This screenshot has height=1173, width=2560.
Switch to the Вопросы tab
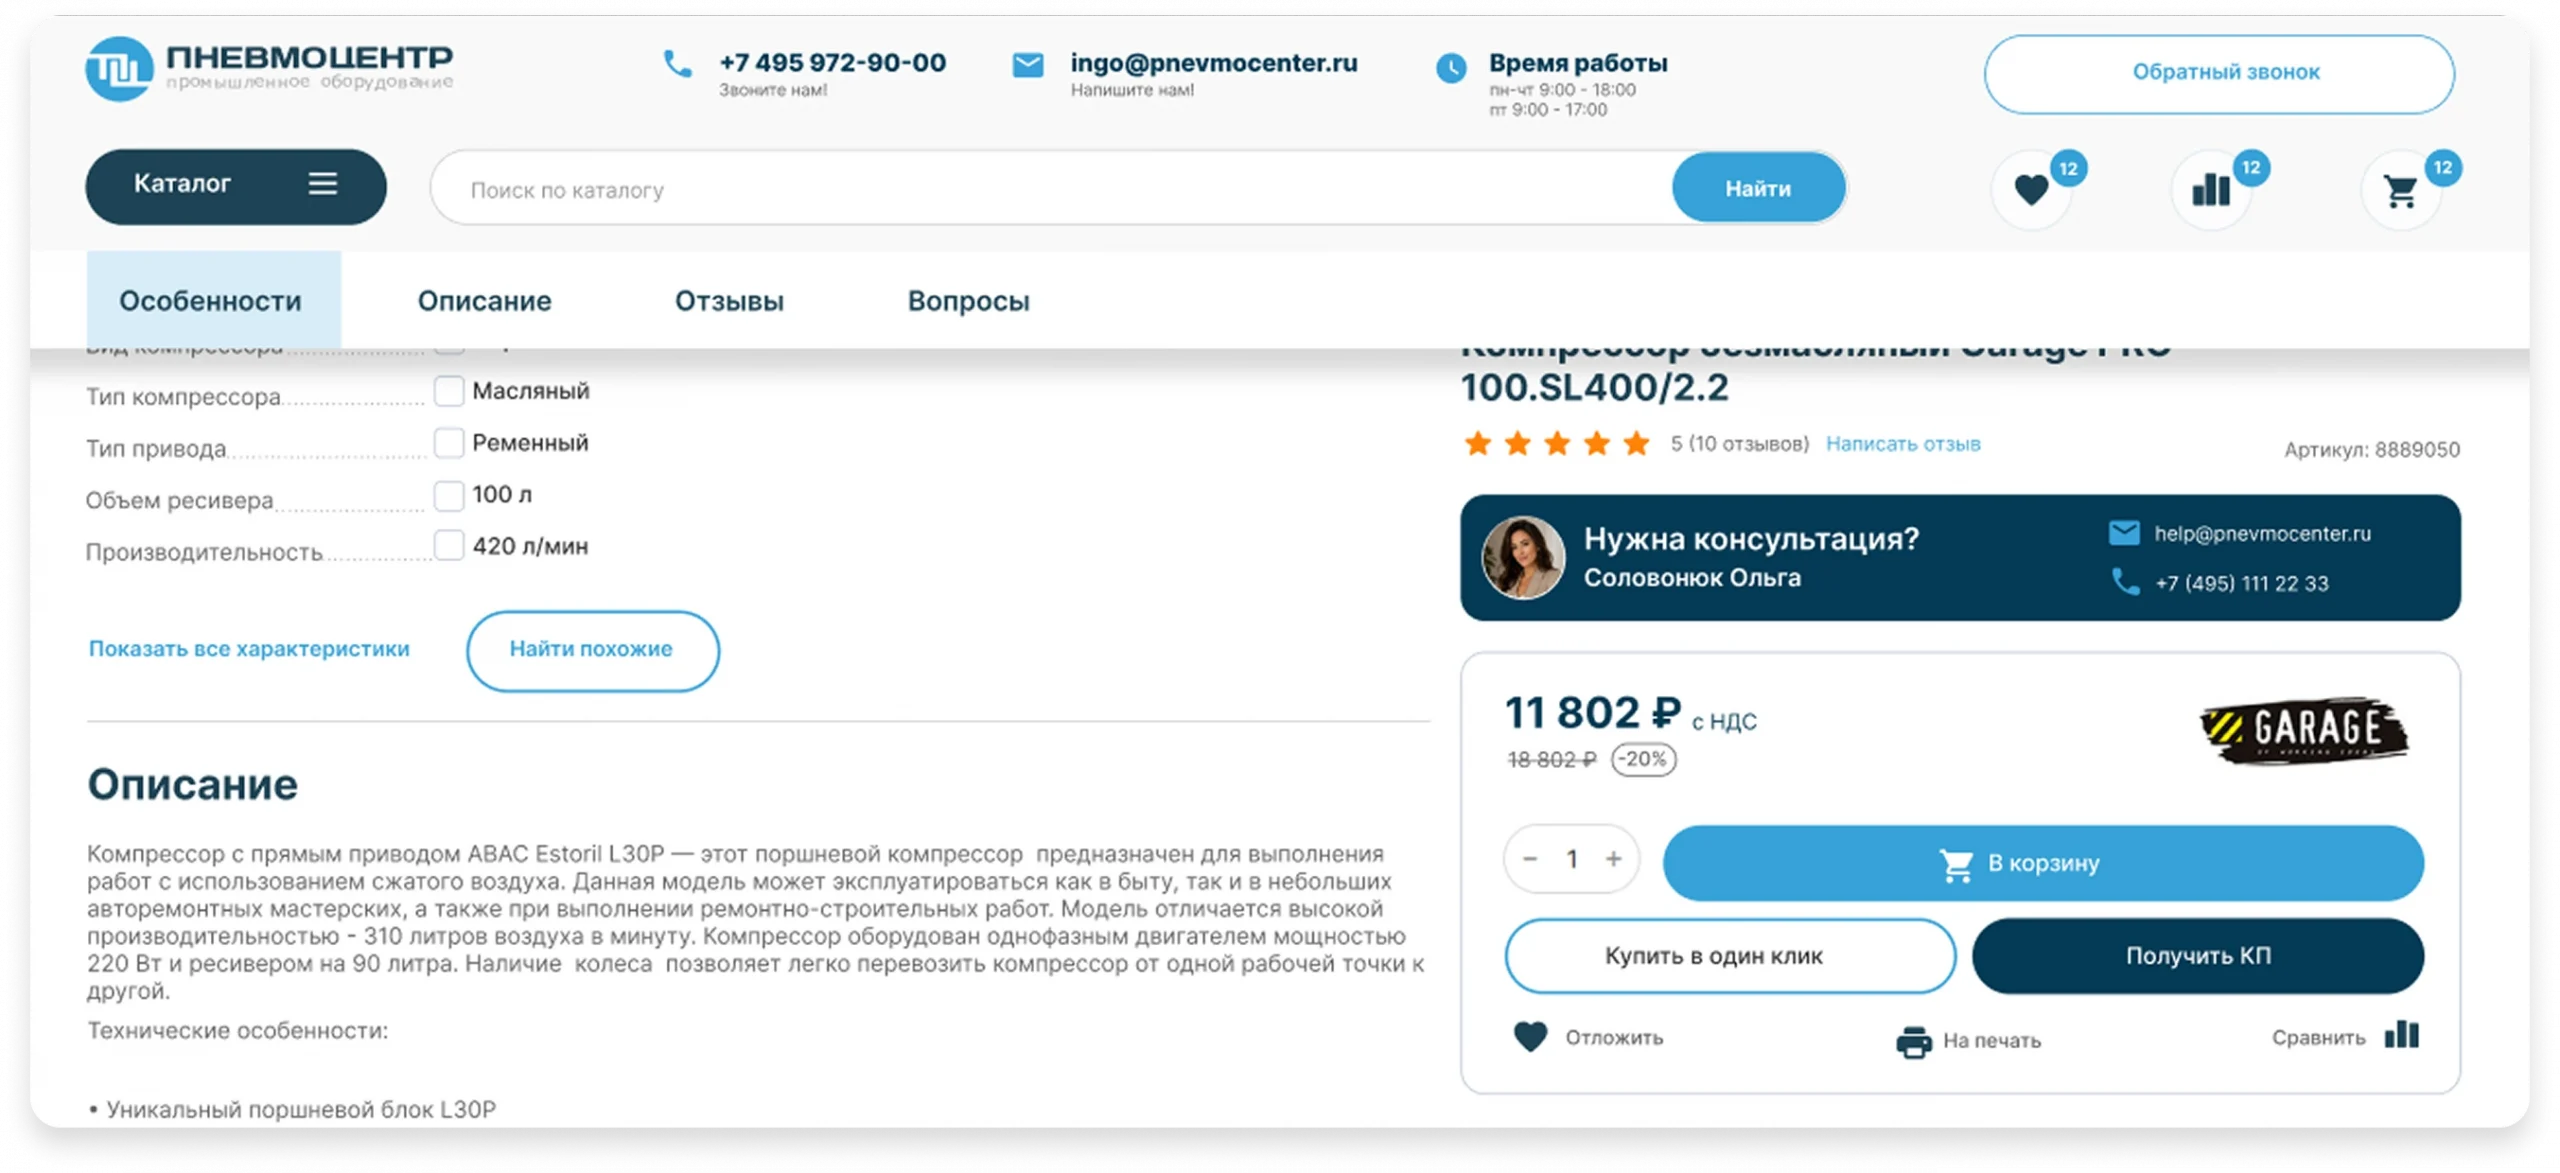tap(968, 301)
